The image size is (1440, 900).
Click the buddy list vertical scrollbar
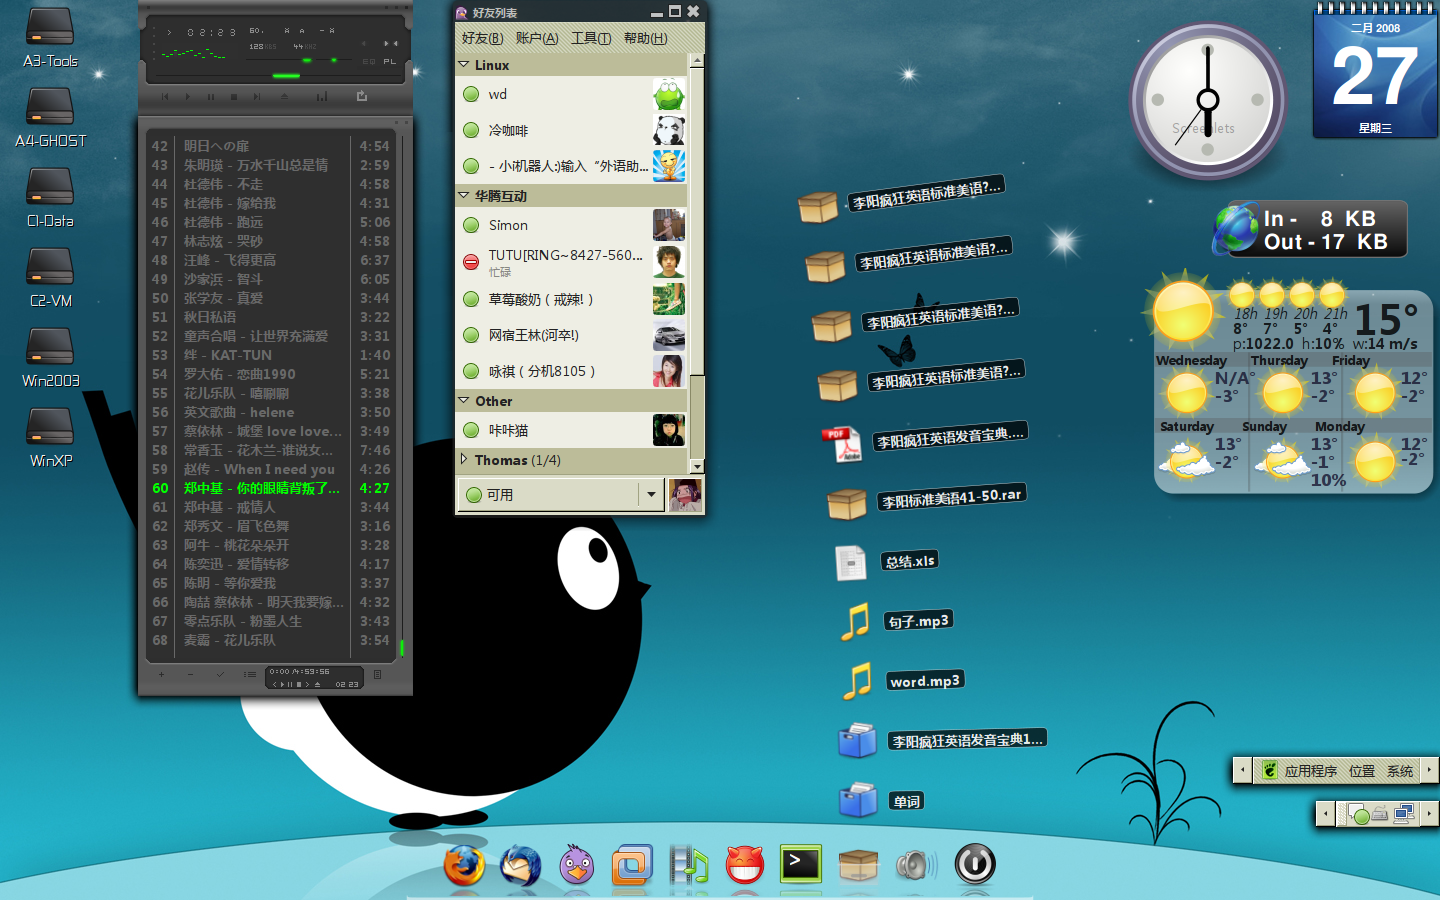pos(697,264)
